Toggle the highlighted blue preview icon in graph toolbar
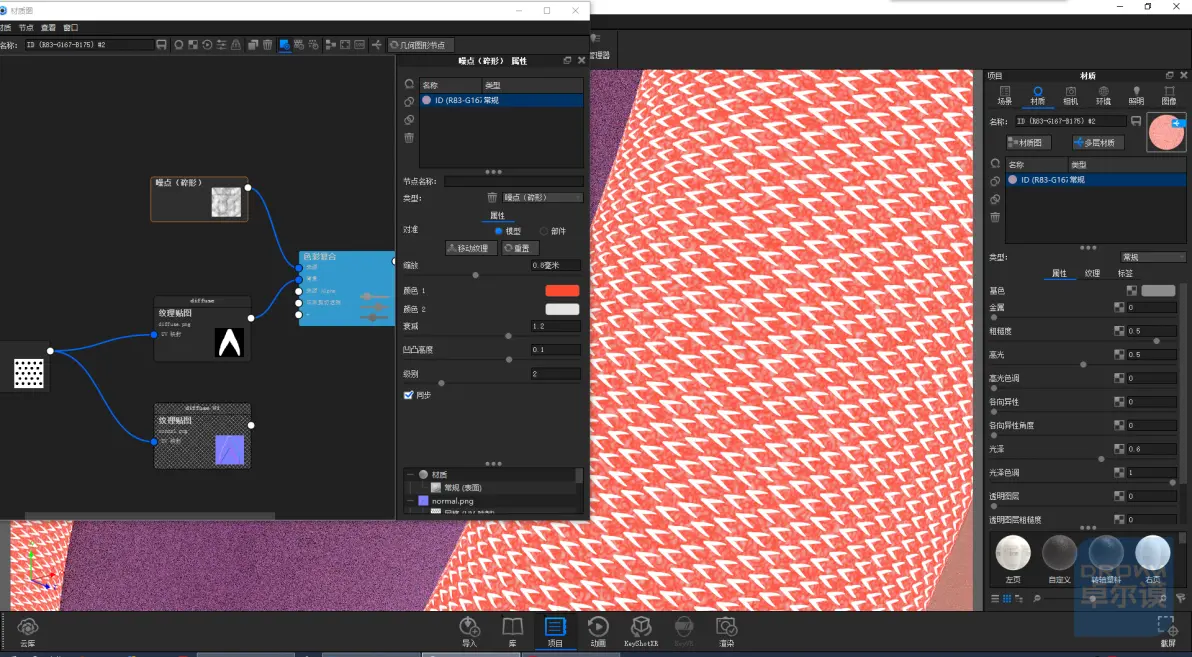 click(x=284, y=45)
